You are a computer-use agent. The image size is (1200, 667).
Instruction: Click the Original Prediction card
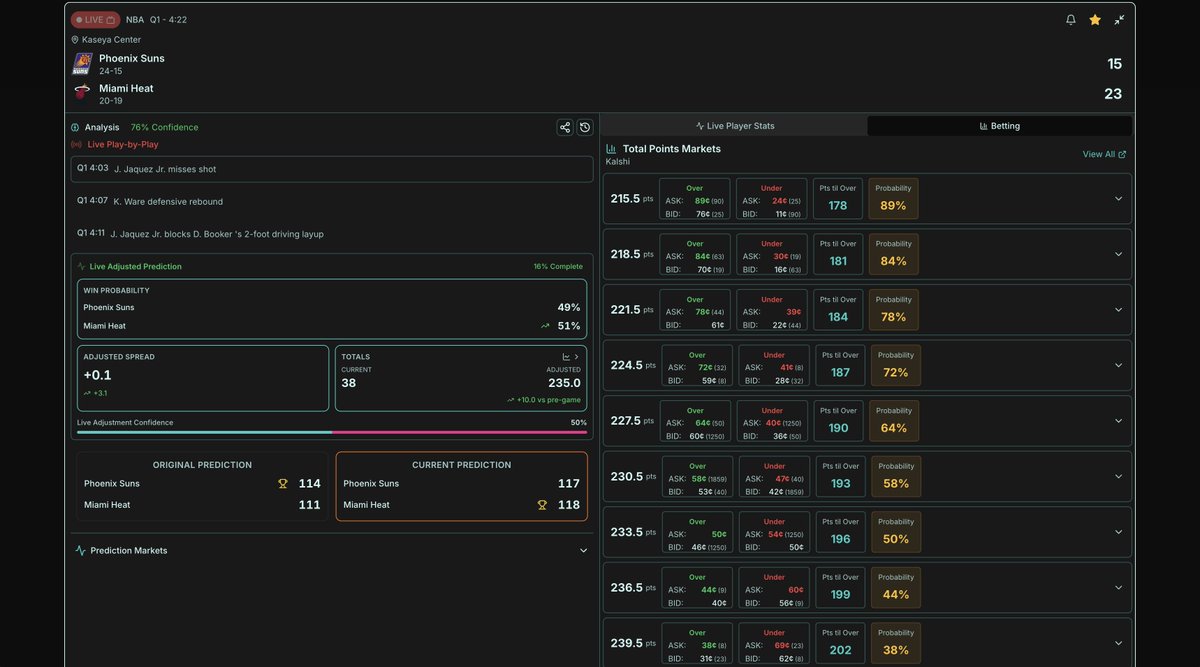[x=202, y=486]
